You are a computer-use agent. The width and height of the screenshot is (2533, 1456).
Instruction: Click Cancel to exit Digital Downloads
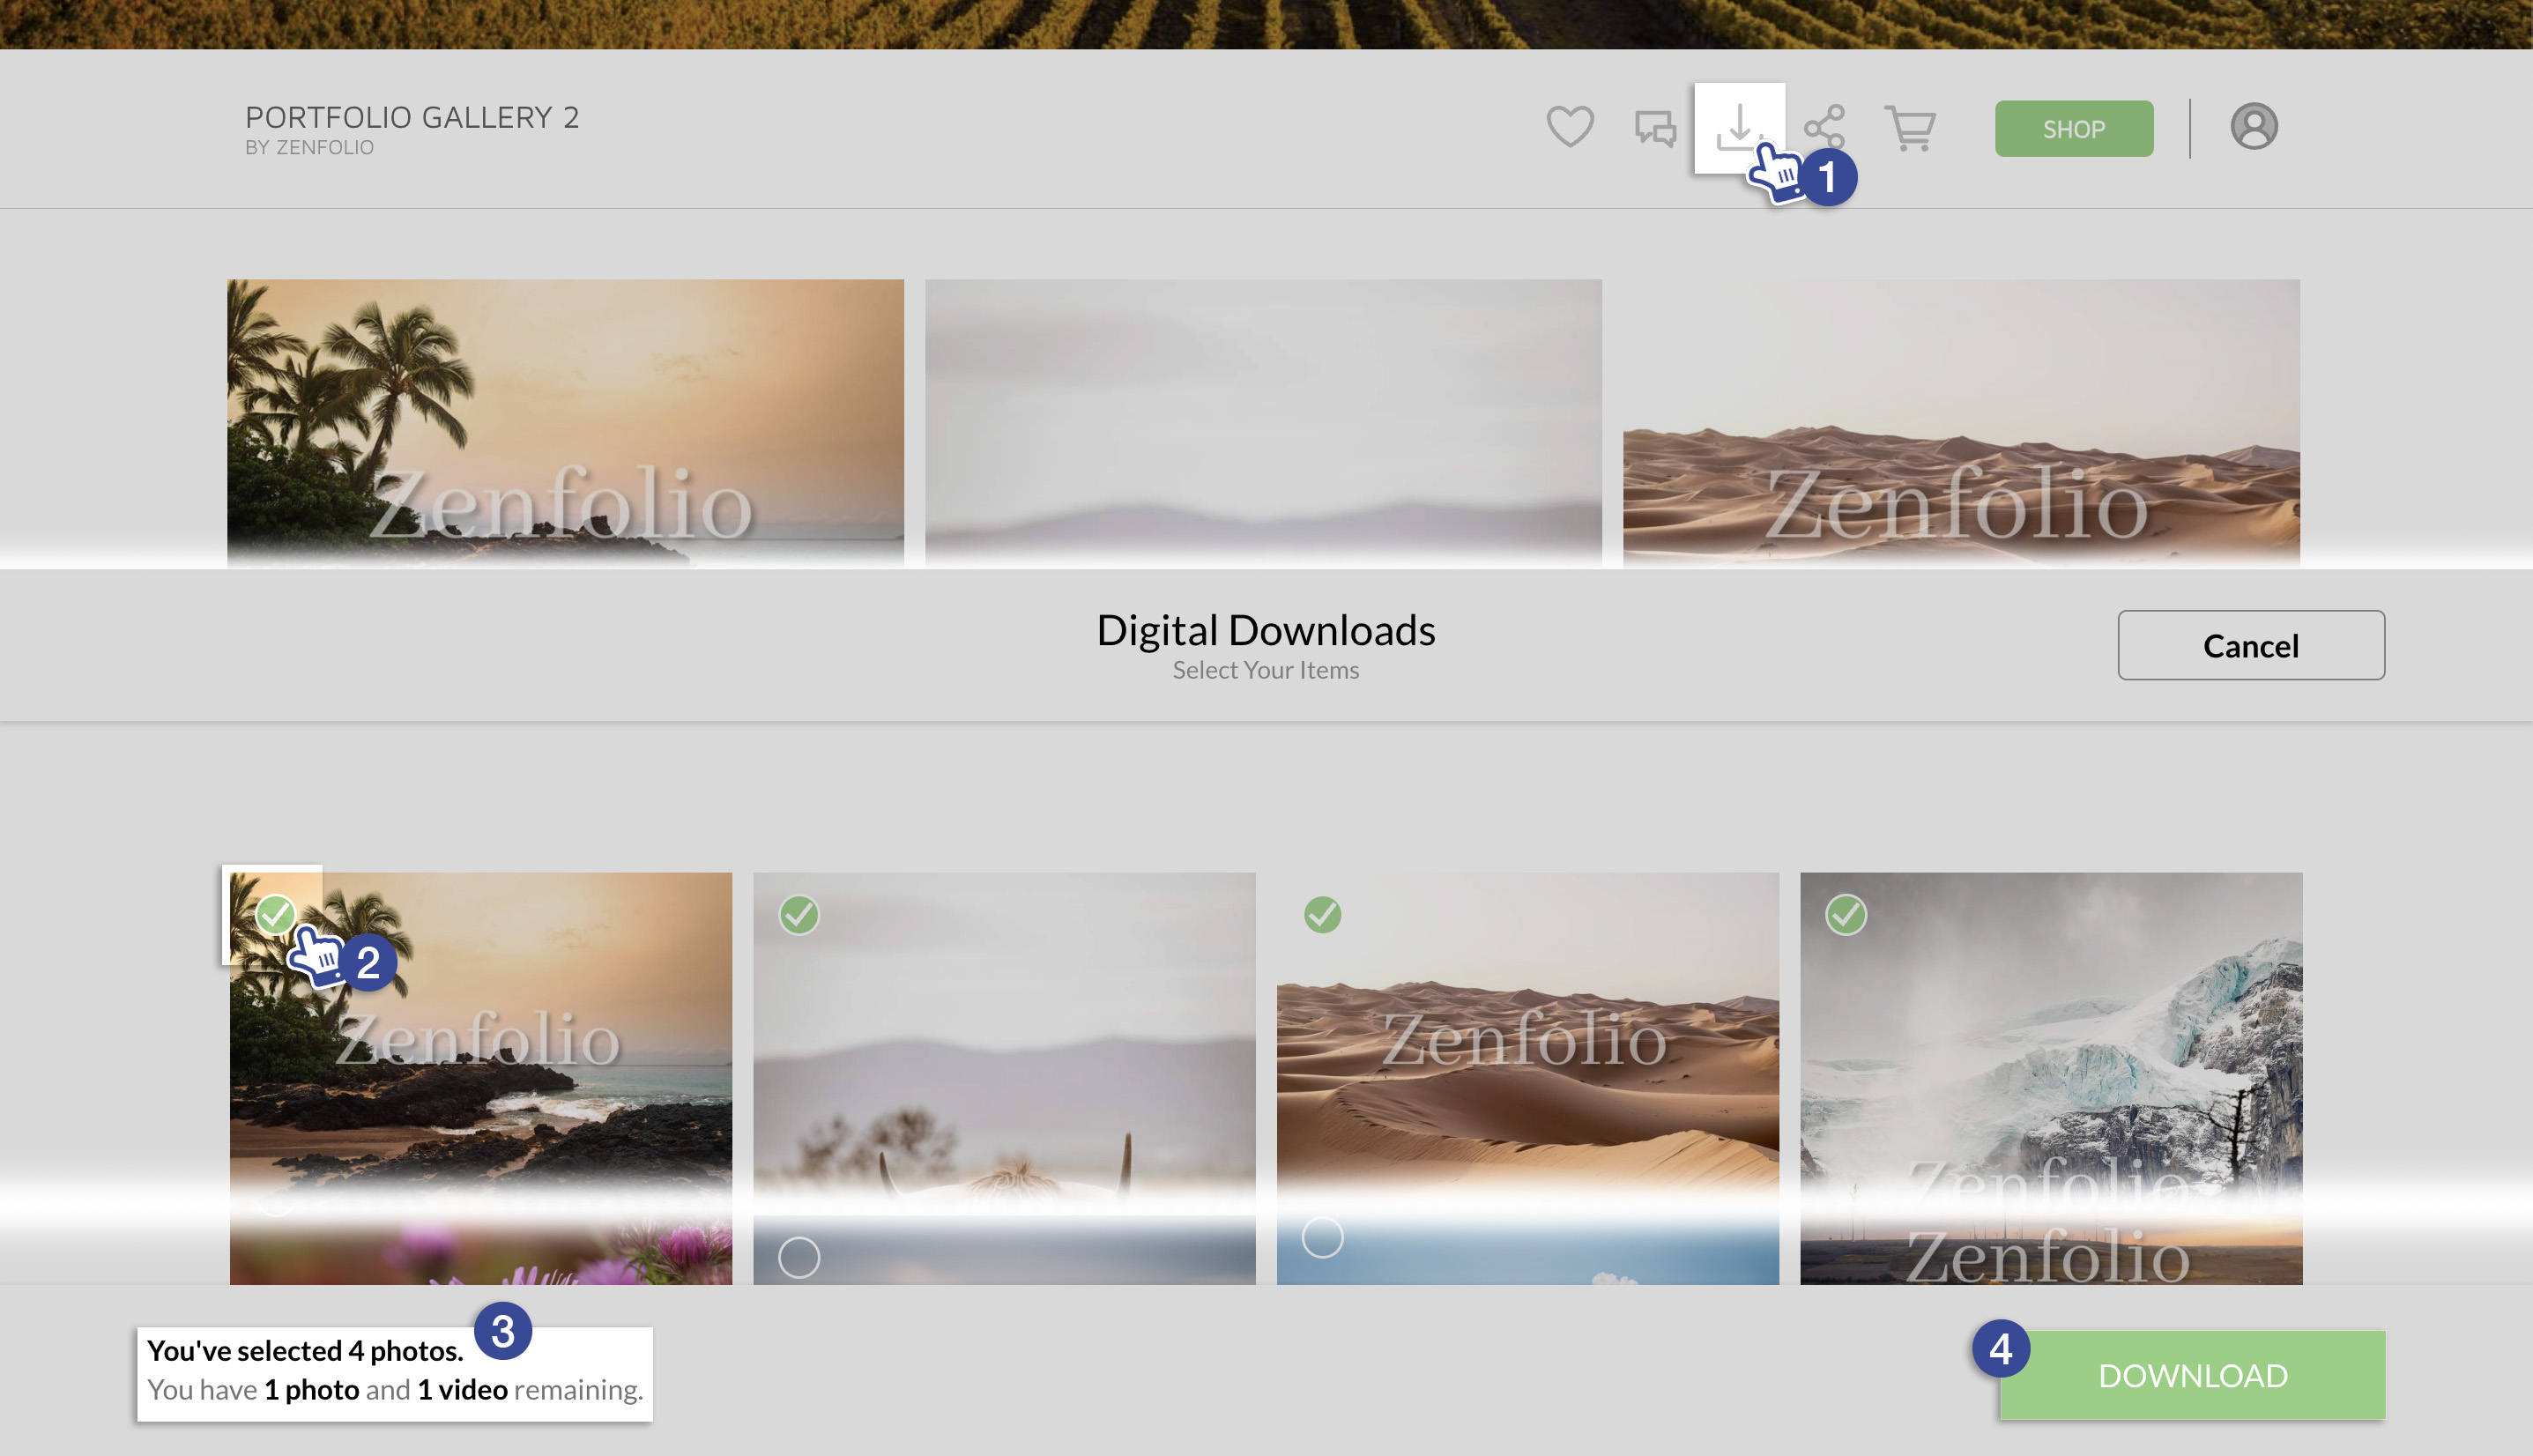click(2250, 645)
